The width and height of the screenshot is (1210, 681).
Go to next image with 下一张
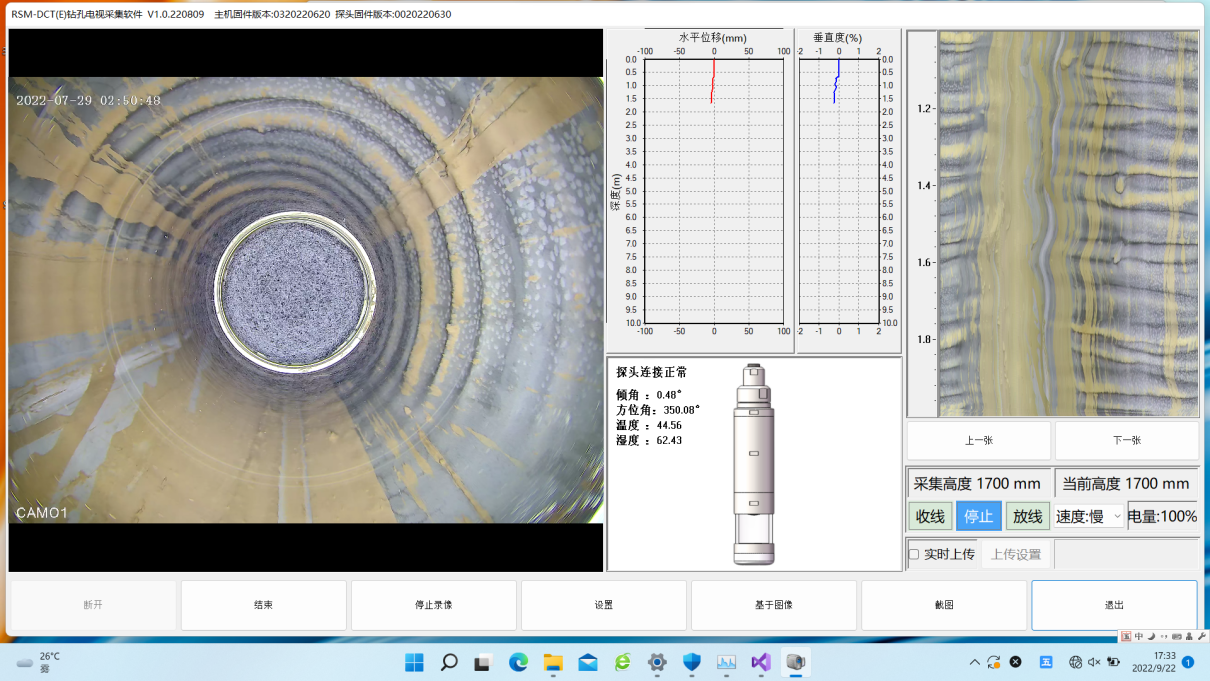click(1126, 440)
